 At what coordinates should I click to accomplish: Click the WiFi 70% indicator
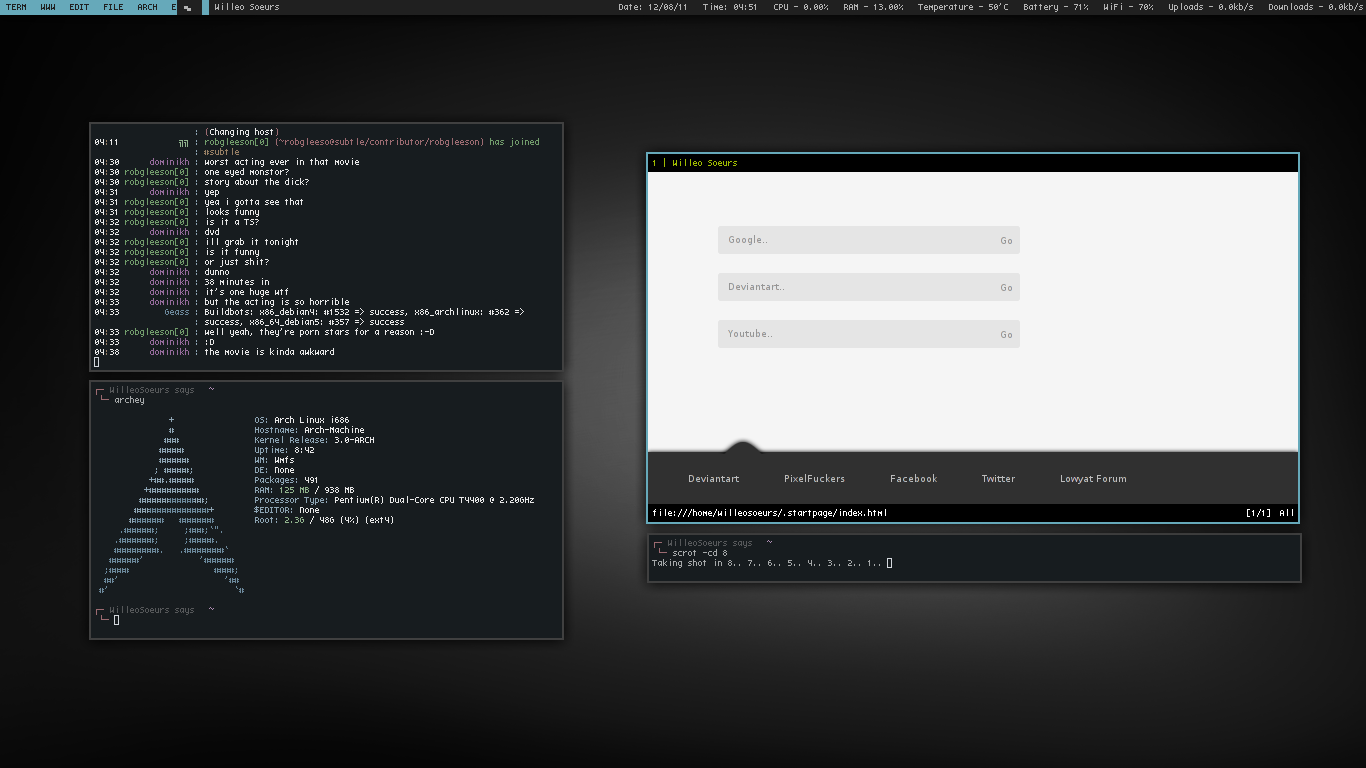pos(1128,7)
